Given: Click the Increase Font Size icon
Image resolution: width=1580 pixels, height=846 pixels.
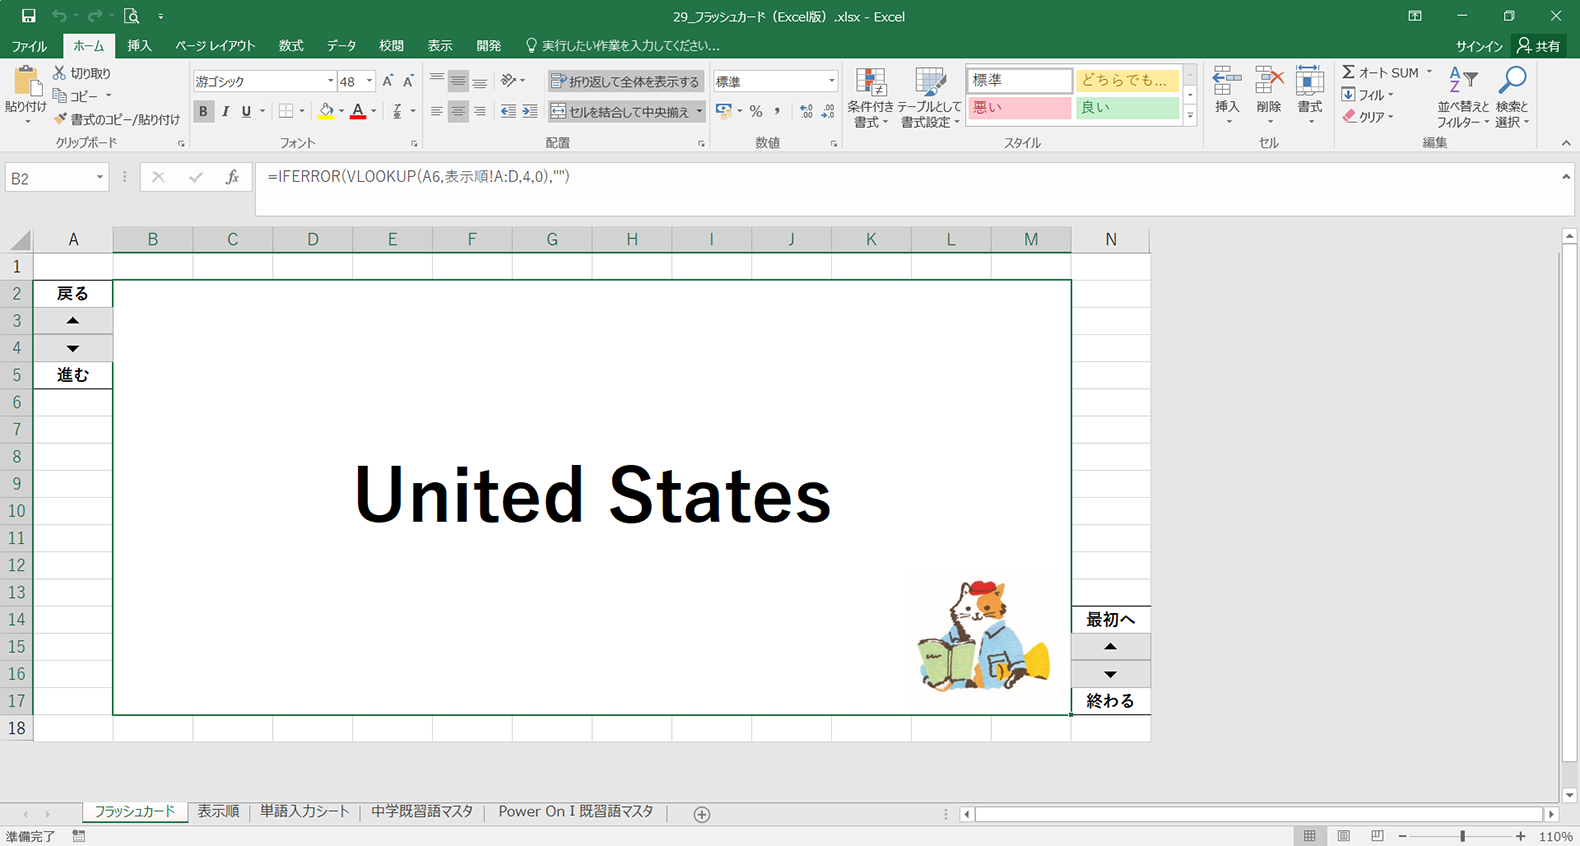Looking at the screenshot, I should tap(388, 81).
